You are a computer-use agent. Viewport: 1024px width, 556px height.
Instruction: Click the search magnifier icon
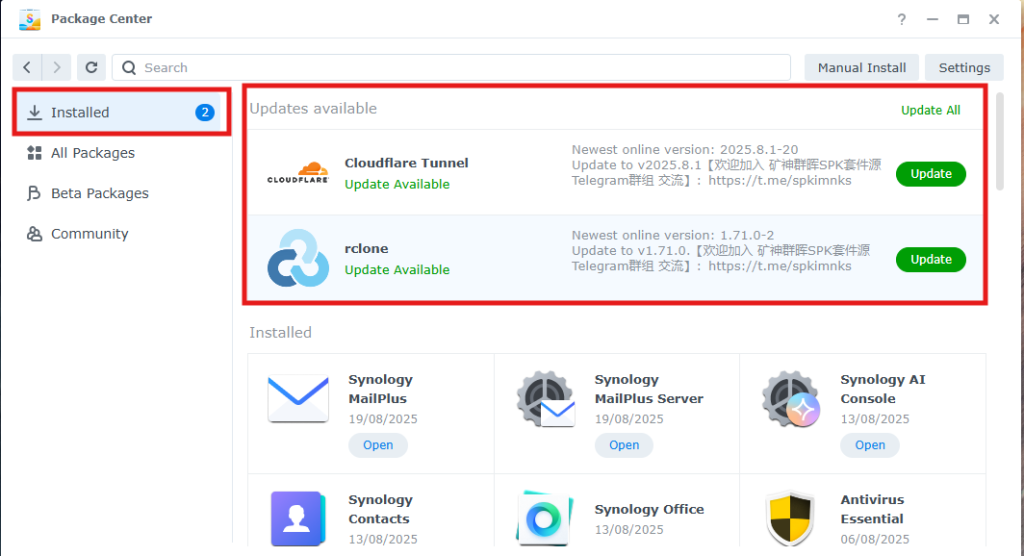tap(129, 67)
